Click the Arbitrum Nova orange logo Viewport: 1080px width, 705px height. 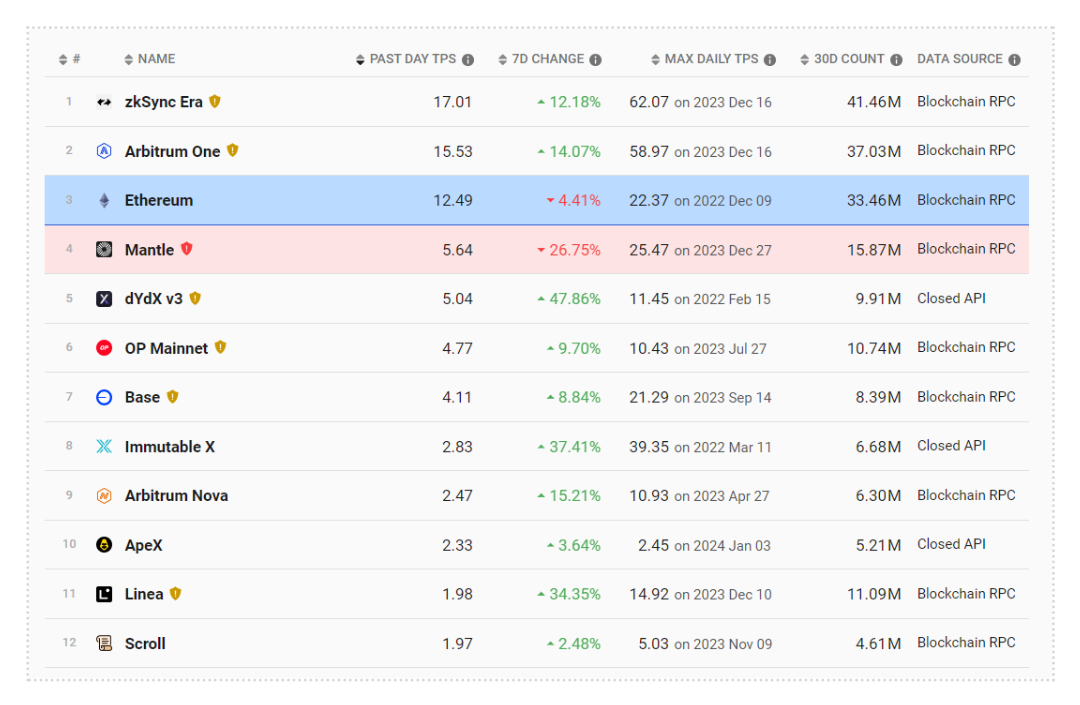[104, 496]
